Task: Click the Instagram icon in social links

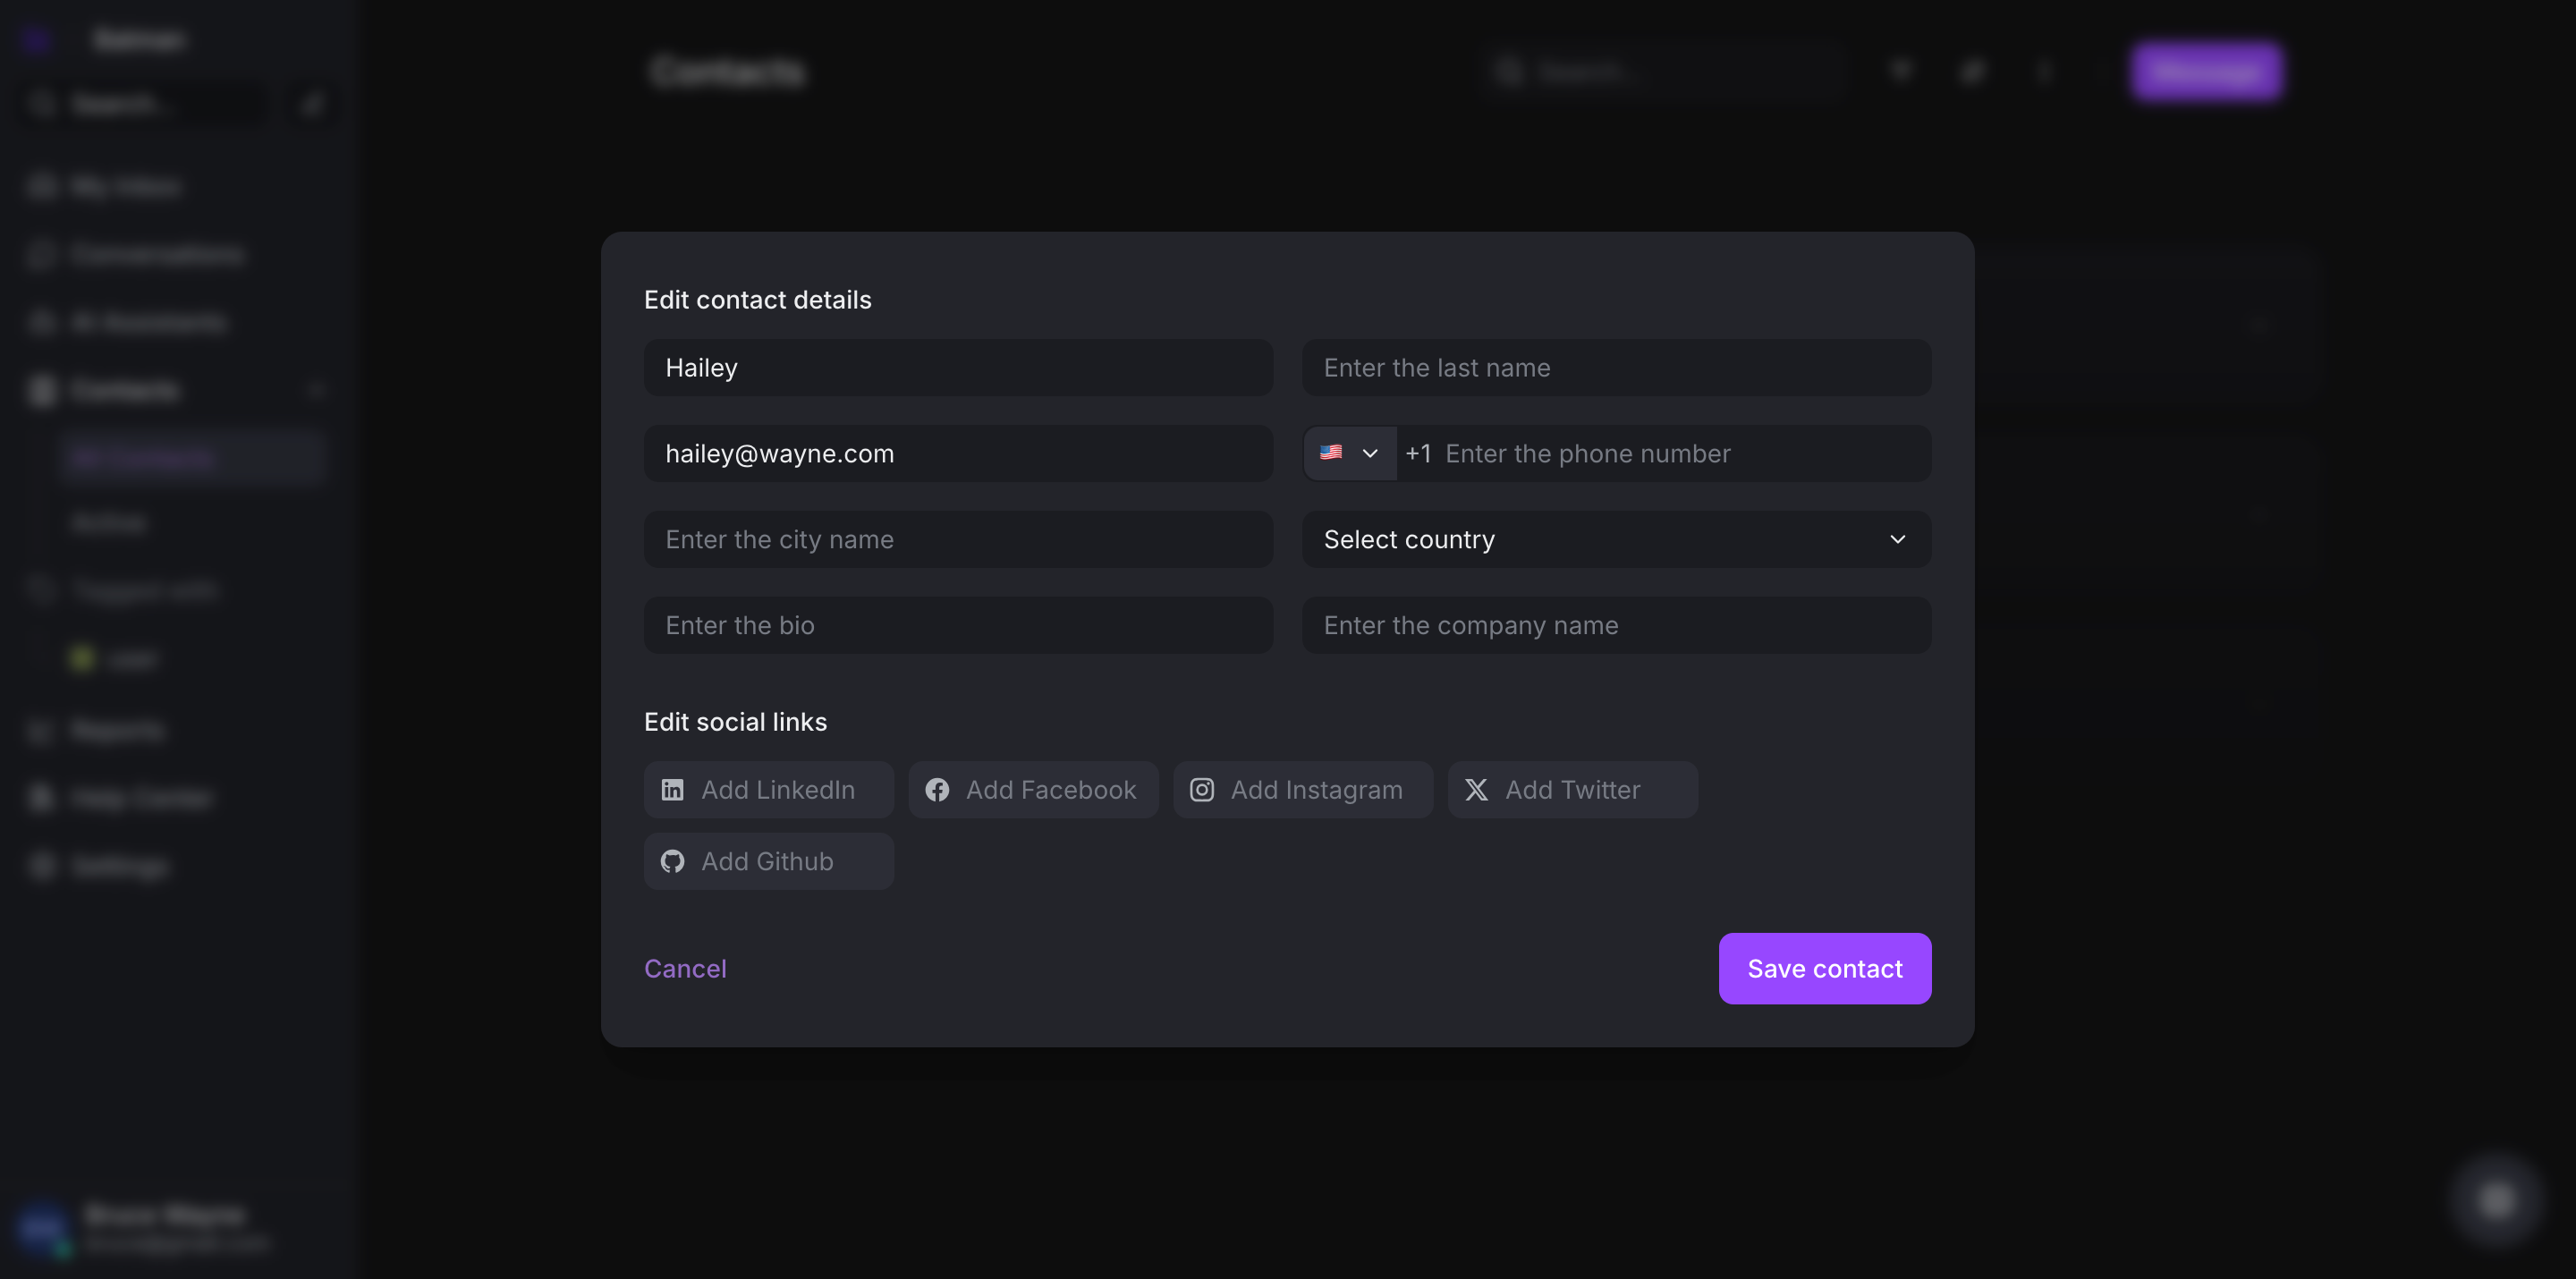Action: coord(1201,790)
